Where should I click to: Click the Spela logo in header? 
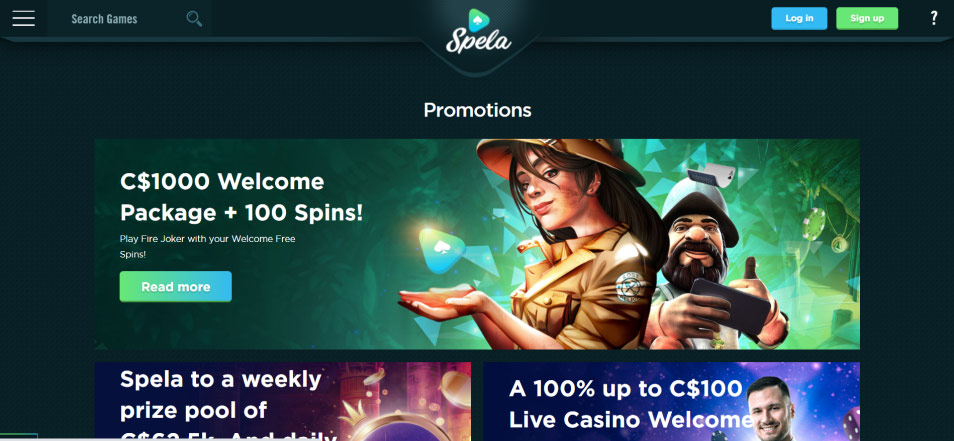pyautogui.click(x=478, y=32)
